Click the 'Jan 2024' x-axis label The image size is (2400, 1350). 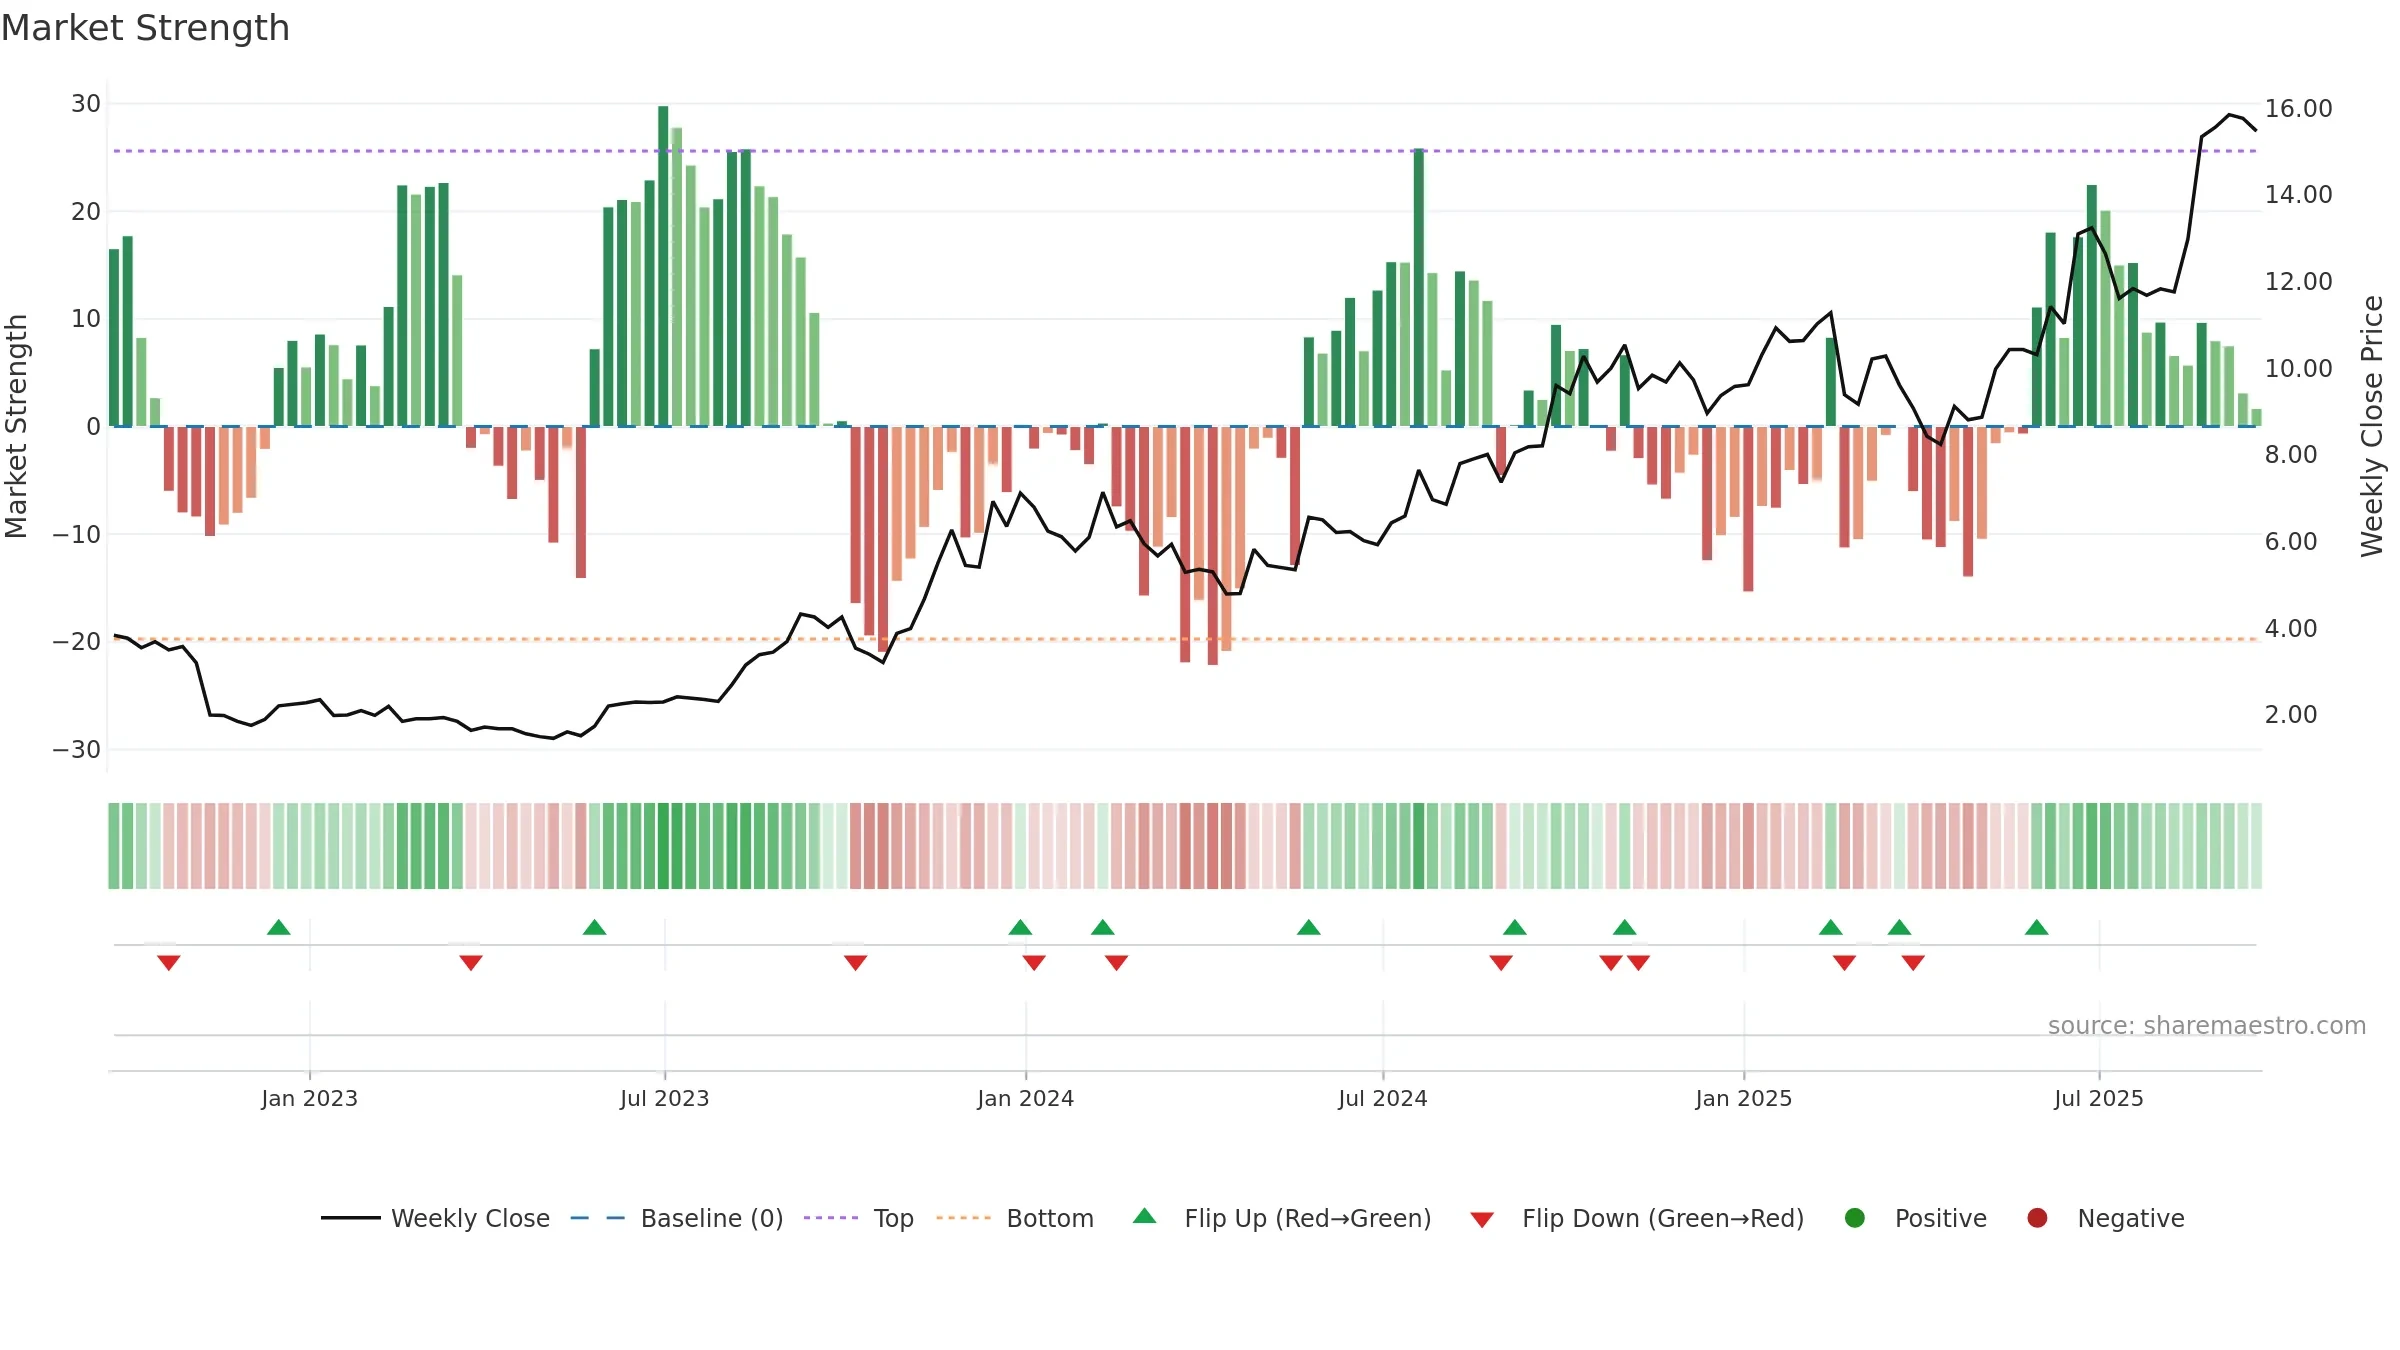tap(1026, 1098)
